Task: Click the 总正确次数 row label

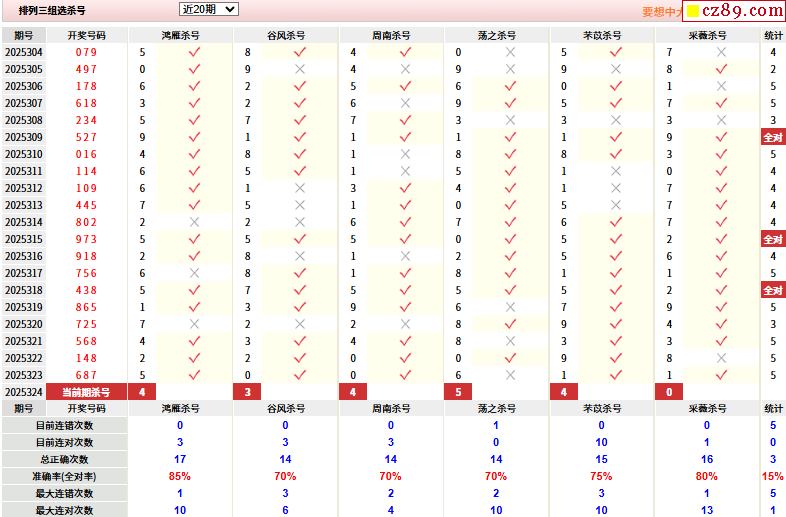Action: click(x=64, y=459)
